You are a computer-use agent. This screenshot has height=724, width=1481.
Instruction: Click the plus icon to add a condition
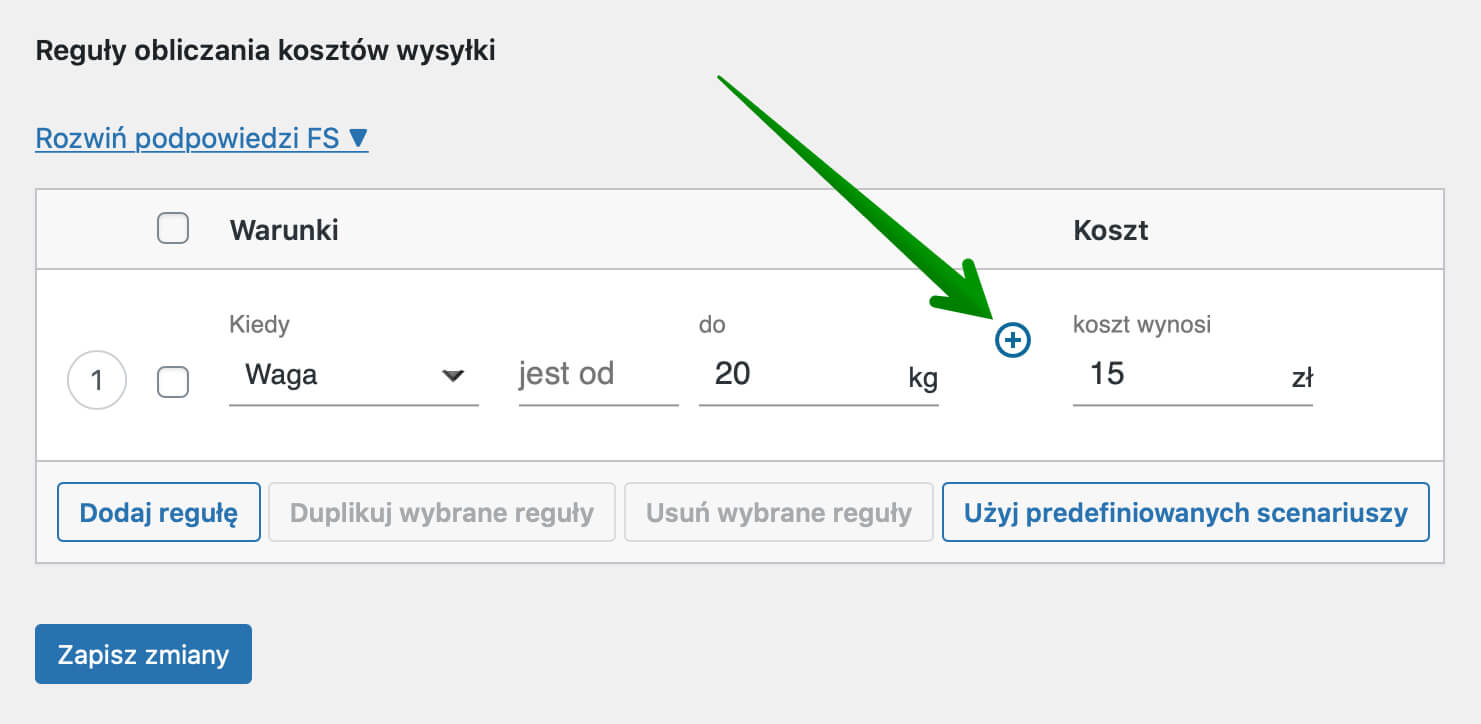tap(1013, 341)
